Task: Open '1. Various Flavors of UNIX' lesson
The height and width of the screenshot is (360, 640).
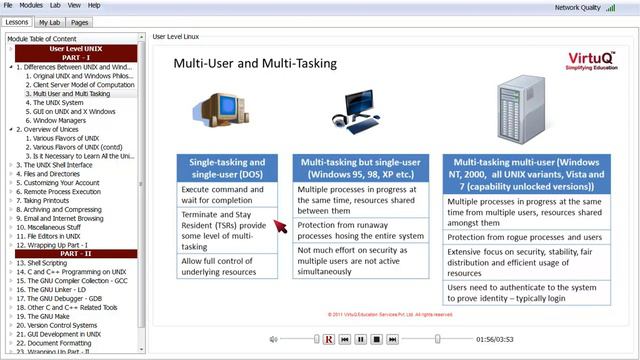Action: [x=62, y=138]
